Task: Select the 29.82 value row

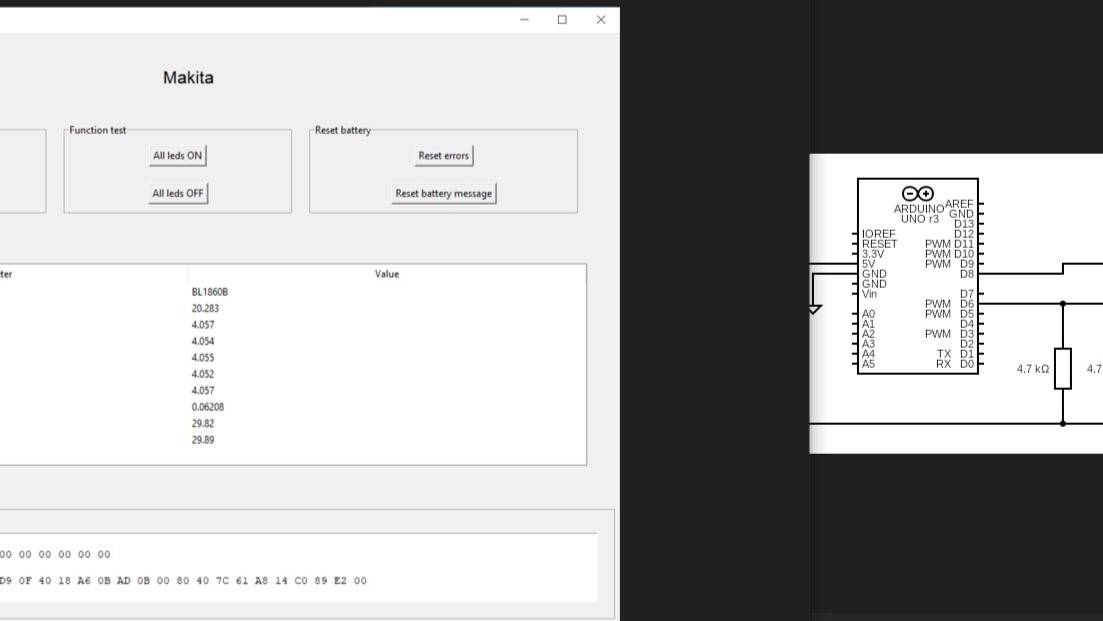Action: [x=292, y=423]
